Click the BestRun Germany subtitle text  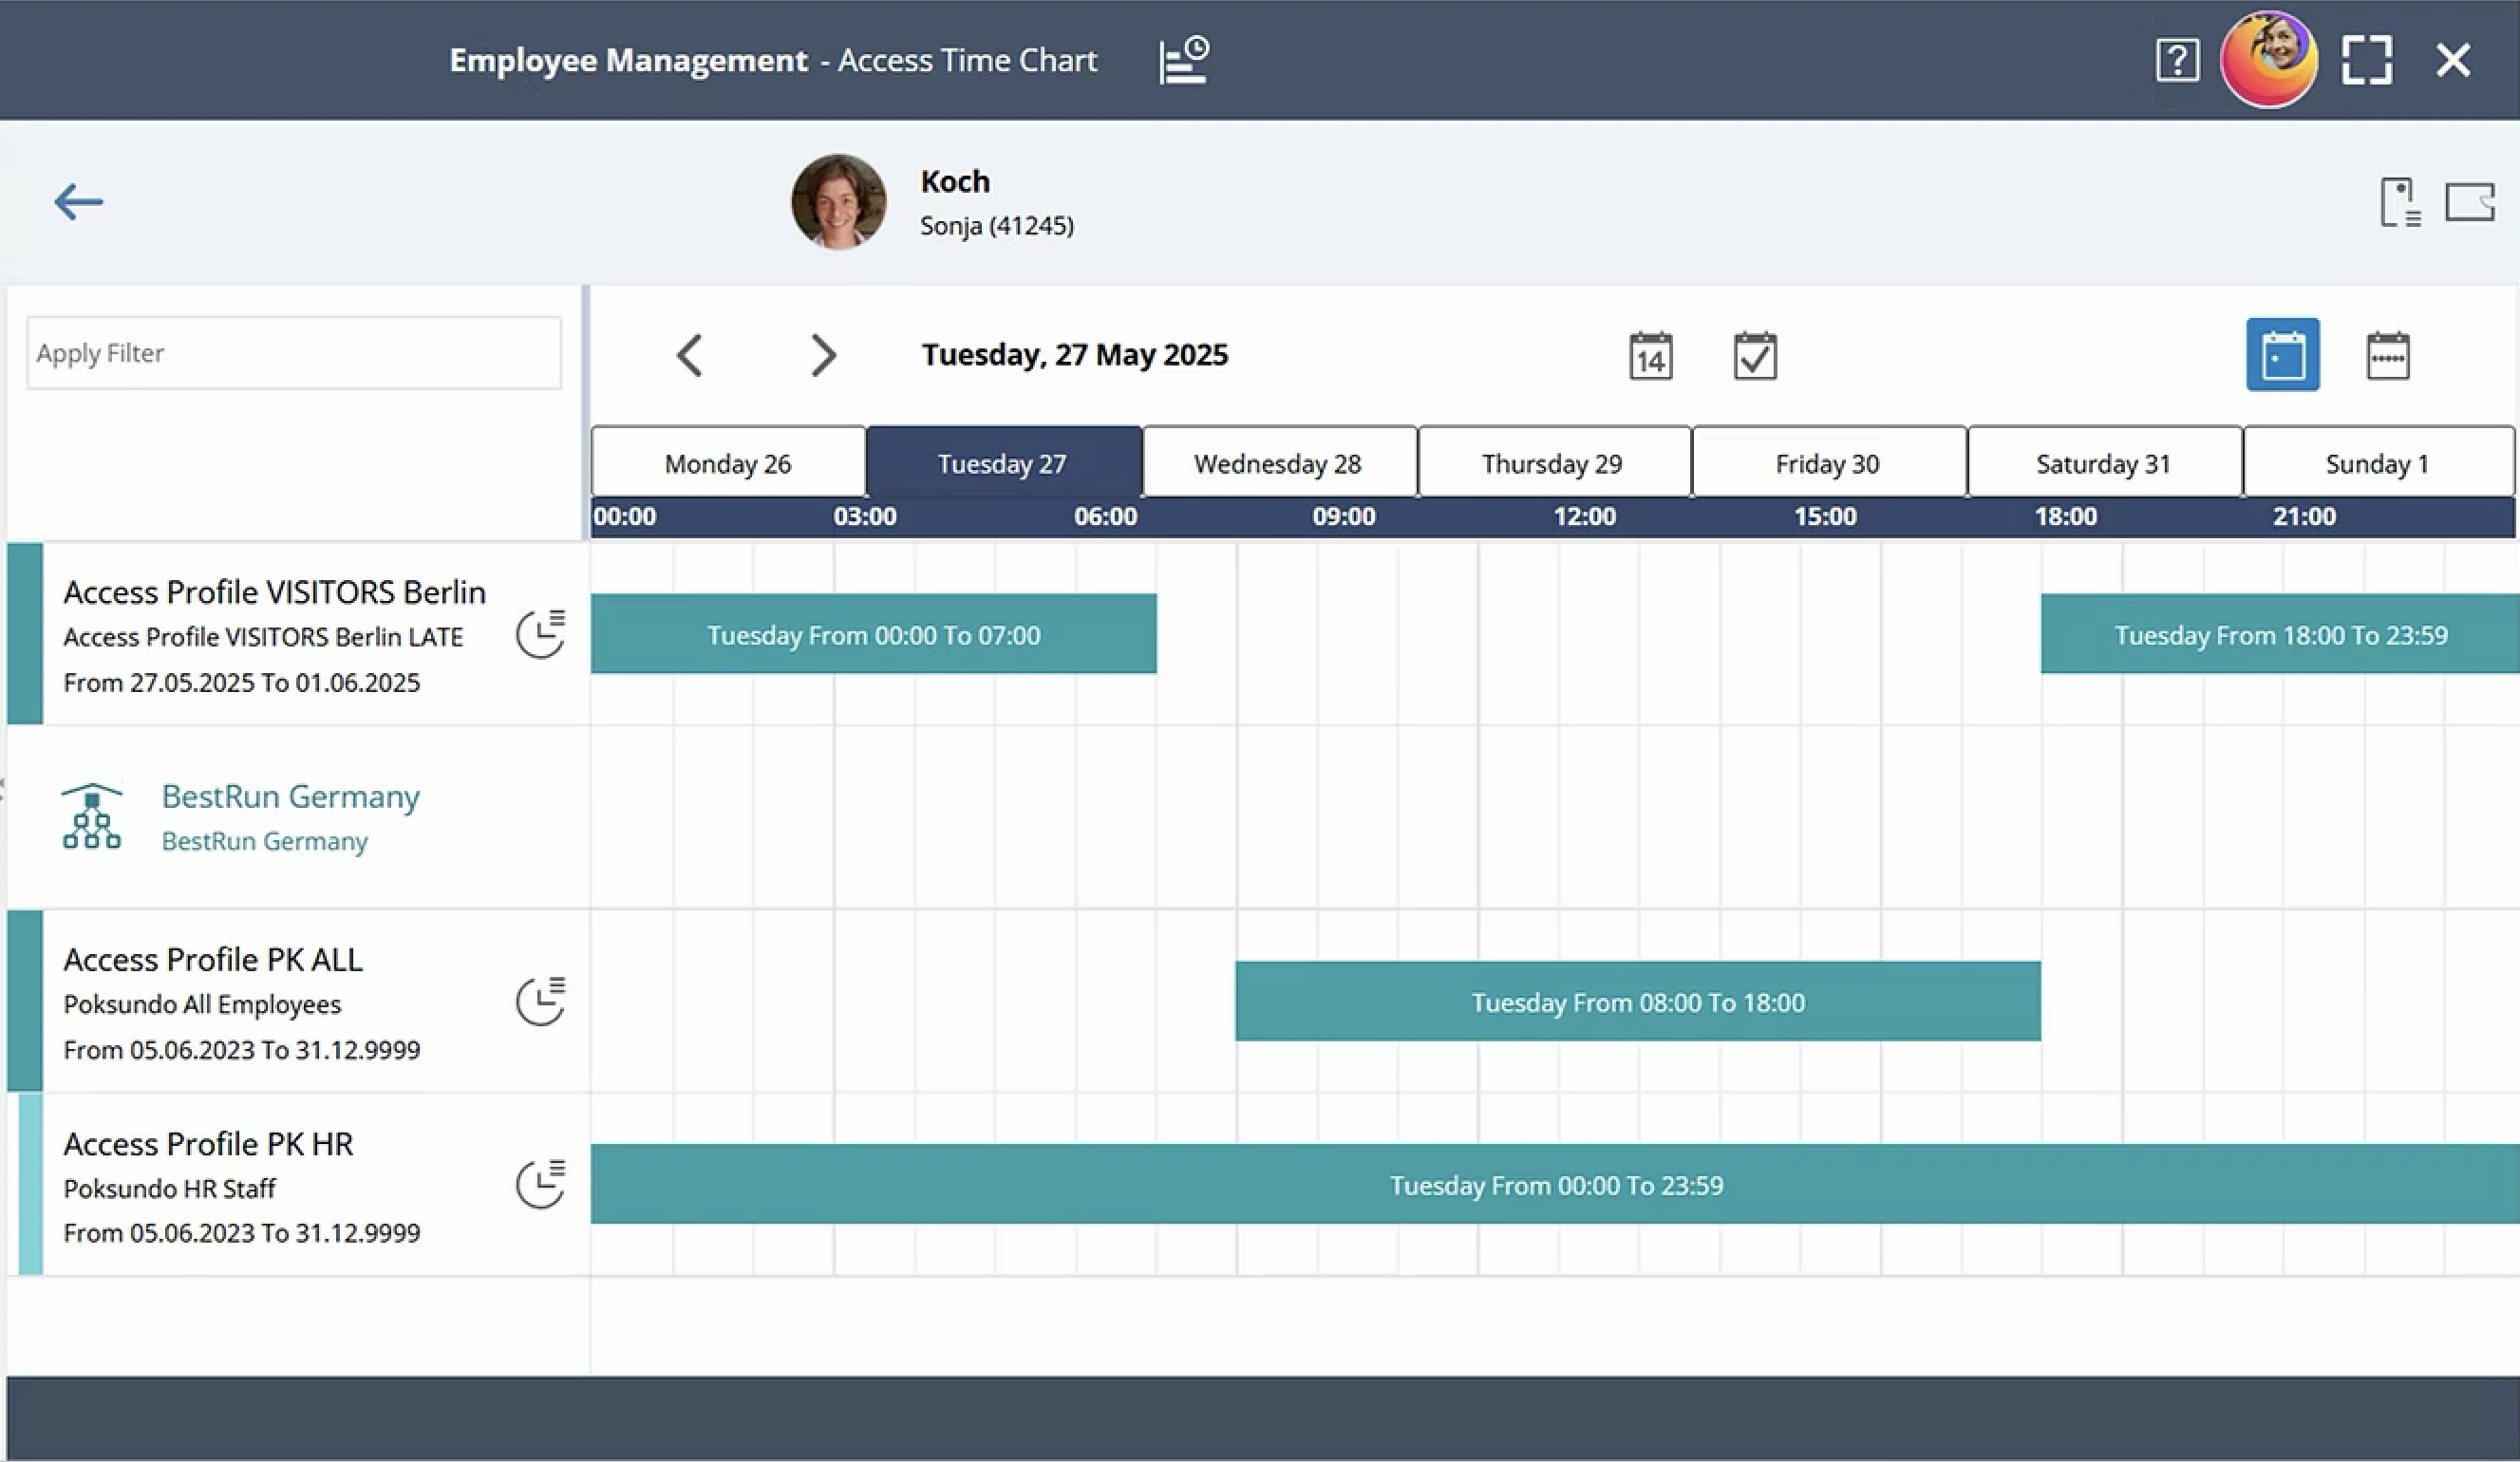265,841
